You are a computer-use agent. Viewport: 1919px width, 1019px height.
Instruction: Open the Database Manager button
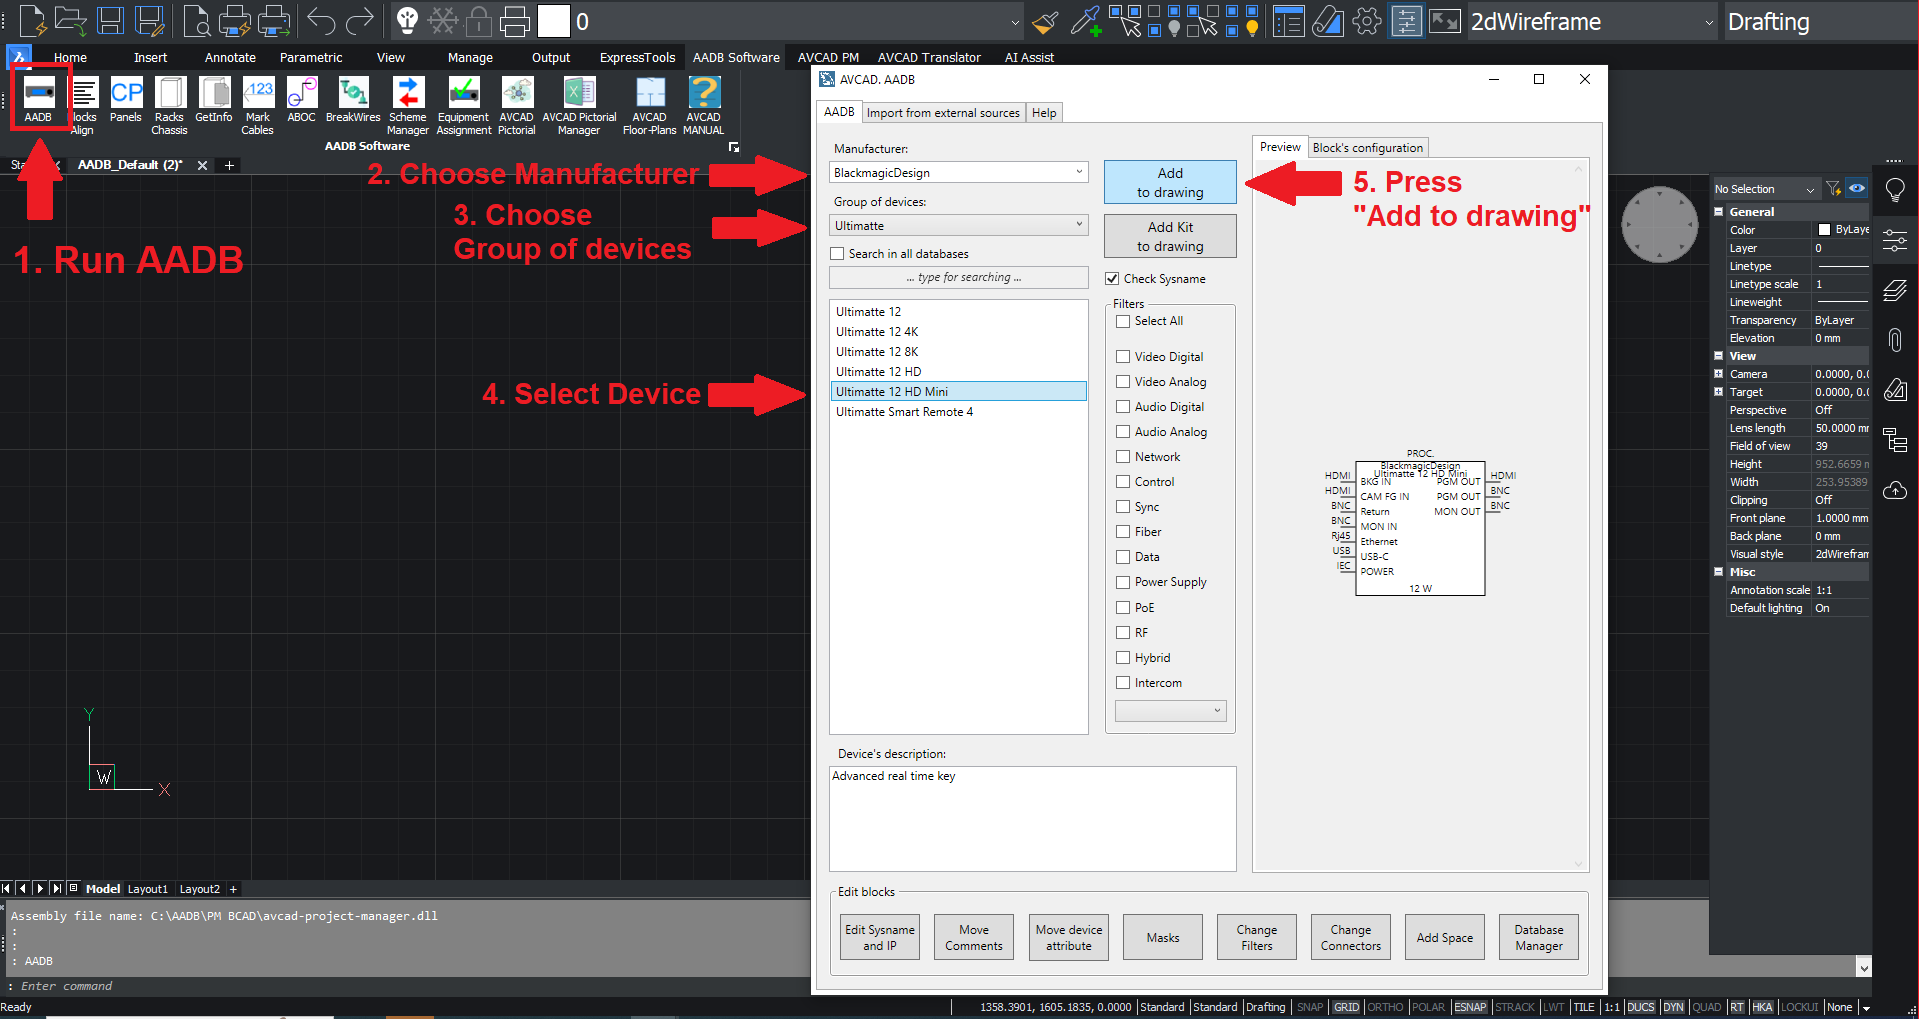[1538, 937]
